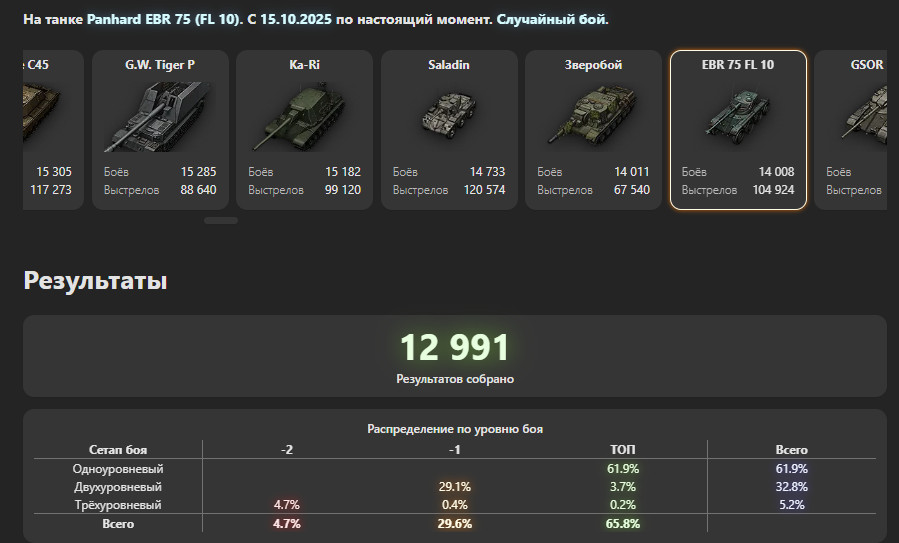This screenshot has width=899, height=543.
Task: Open the Panhard EBR 75 (FL 10) header link
Action: point(164,19)
